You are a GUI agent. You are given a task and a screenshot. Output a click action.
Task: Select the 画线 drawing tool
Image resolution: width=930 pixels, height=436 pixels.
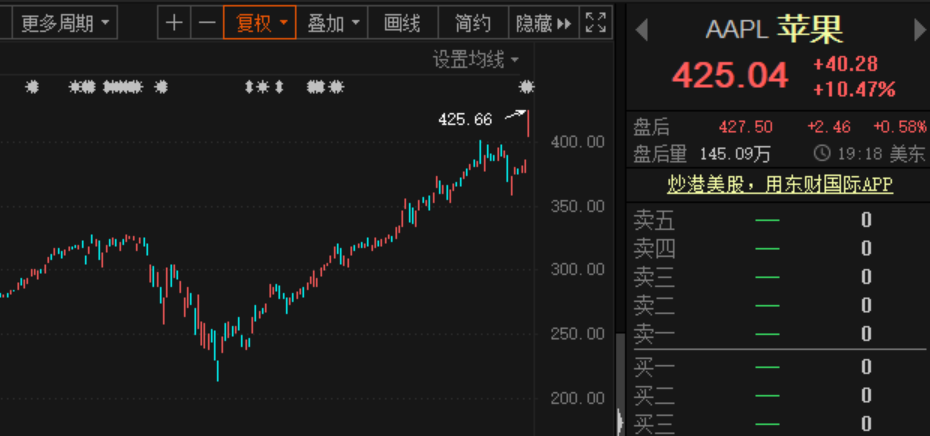(x=402, y=23)
